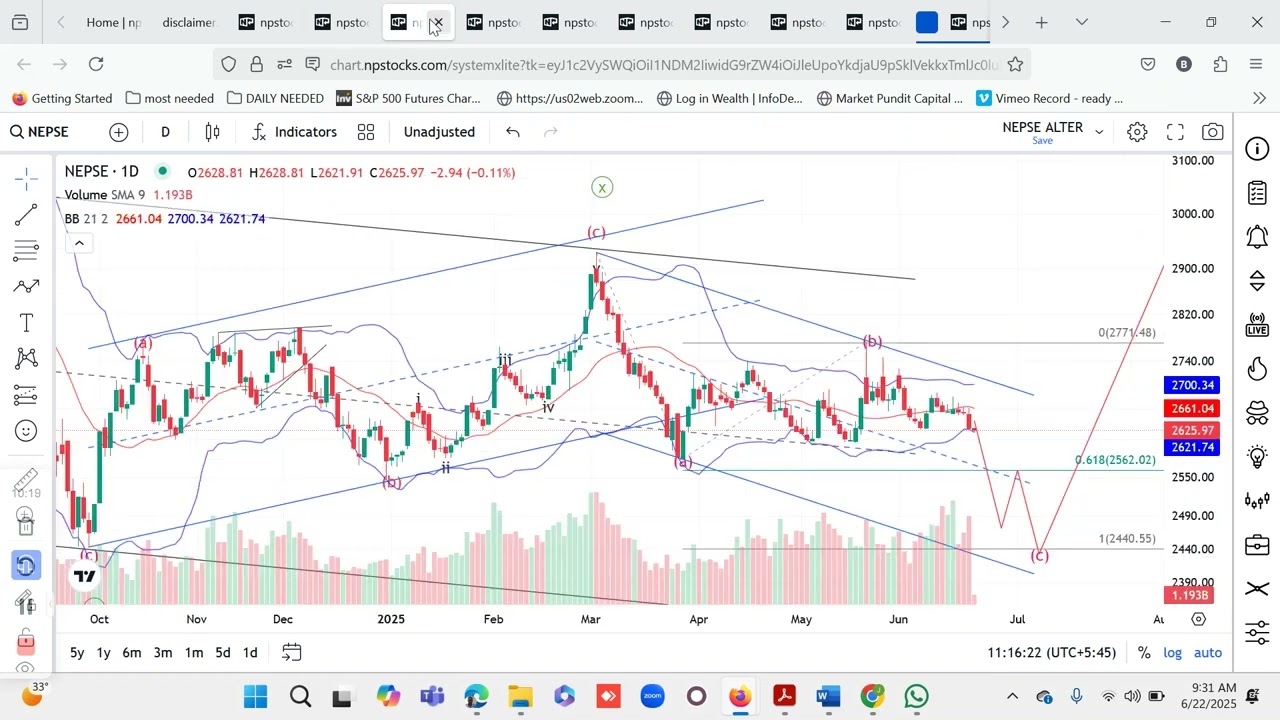Open the DAILY NEEDED bookmarks folder
This screenshot has width=1280, height=720.
click(x=275, y=98)
